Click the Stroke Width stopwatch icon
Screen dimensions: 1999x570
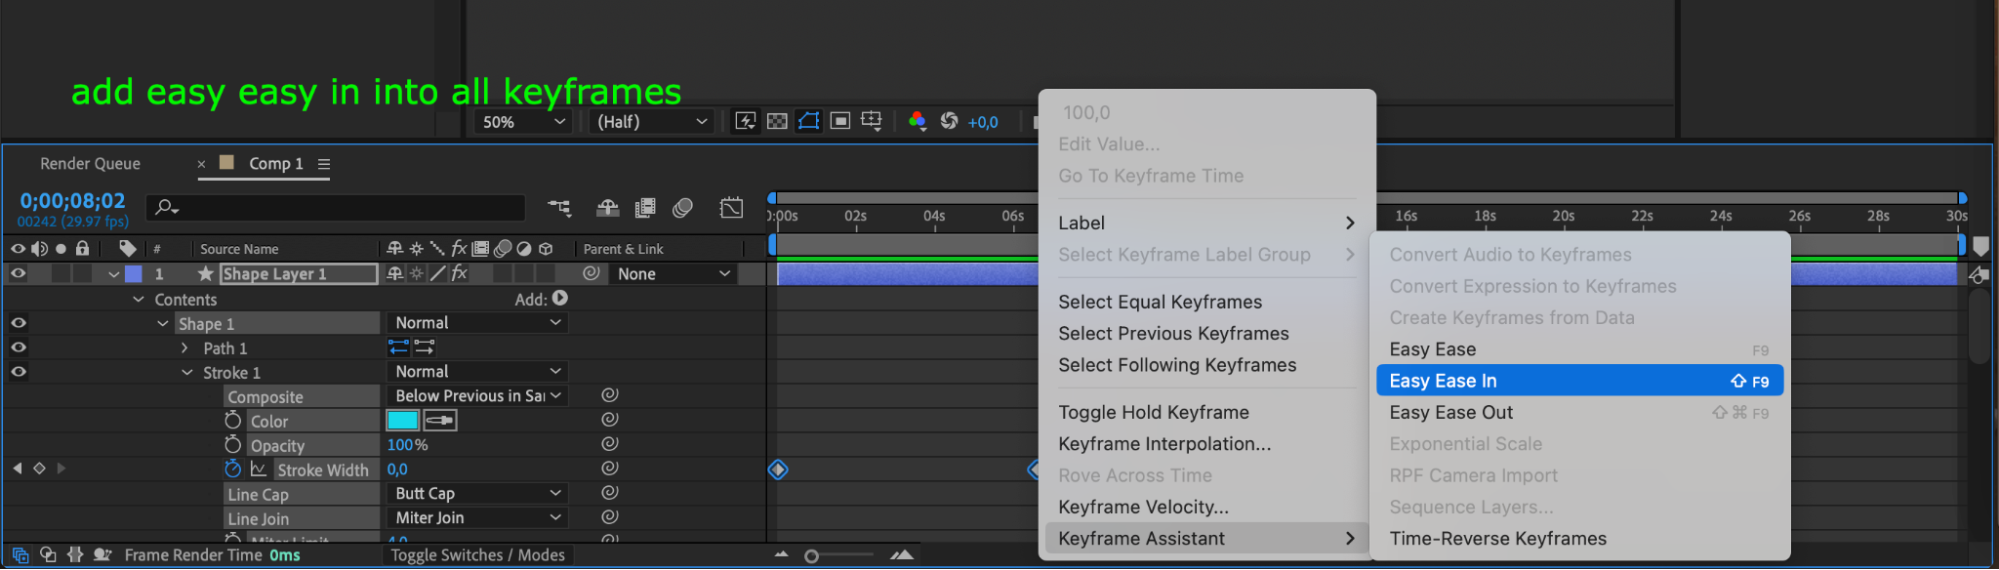(x=233, y=469)
